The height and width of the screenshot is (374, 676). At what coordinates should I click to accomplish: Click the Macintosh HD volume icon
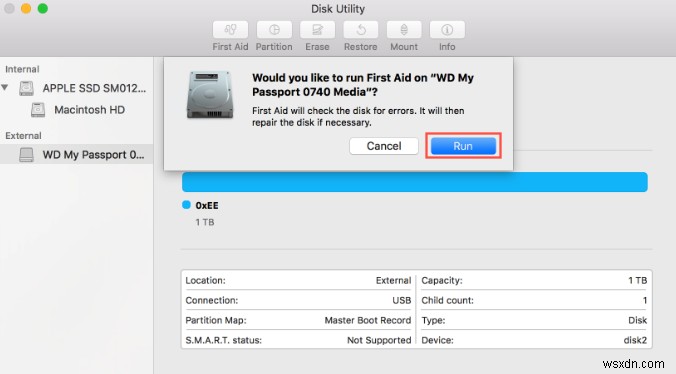coord(38,110)
